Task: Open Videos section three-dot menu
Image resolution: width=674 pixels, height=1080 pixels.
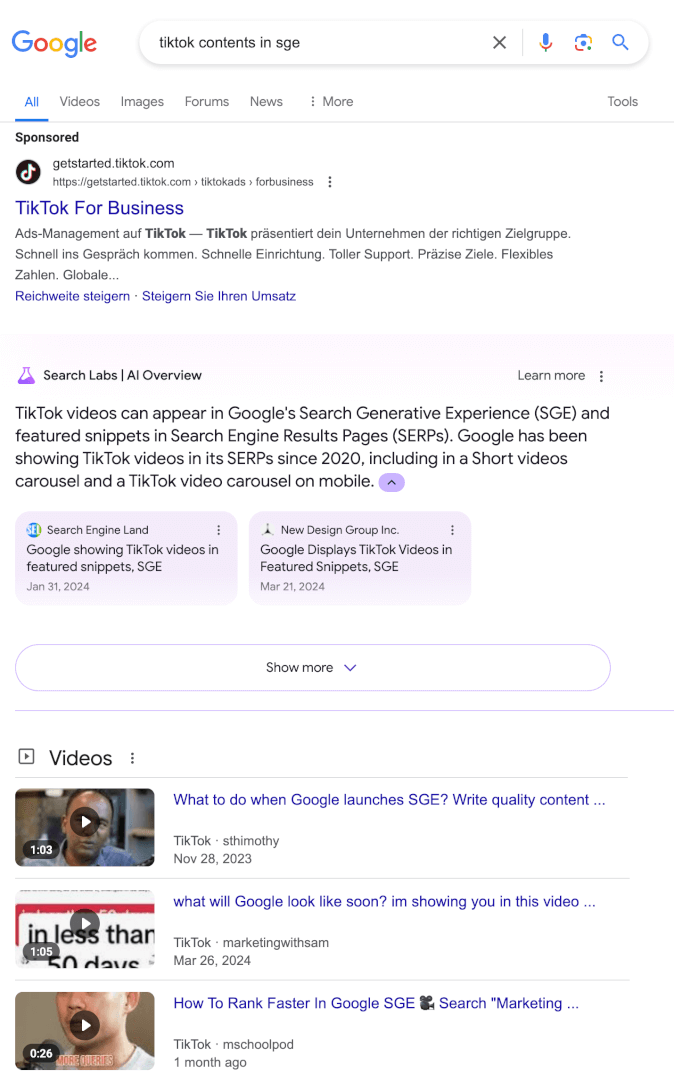Action: 132,758
